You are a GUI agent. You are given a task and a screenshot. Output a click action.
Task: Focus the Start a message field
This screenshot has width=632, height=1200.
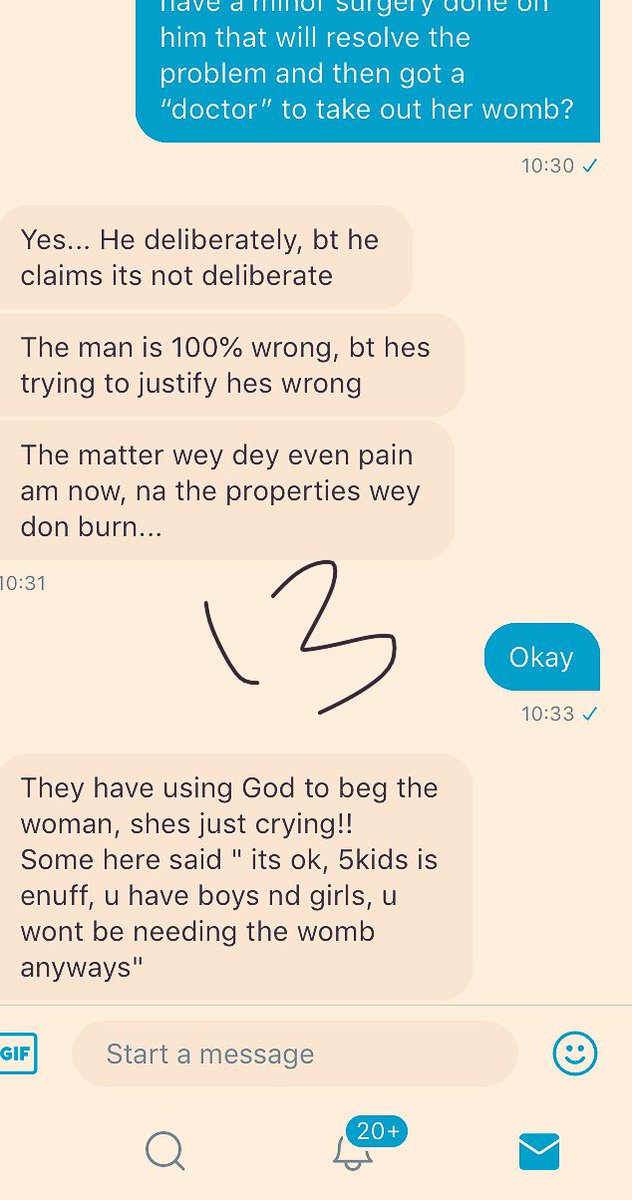click(x=295, y=1054)
